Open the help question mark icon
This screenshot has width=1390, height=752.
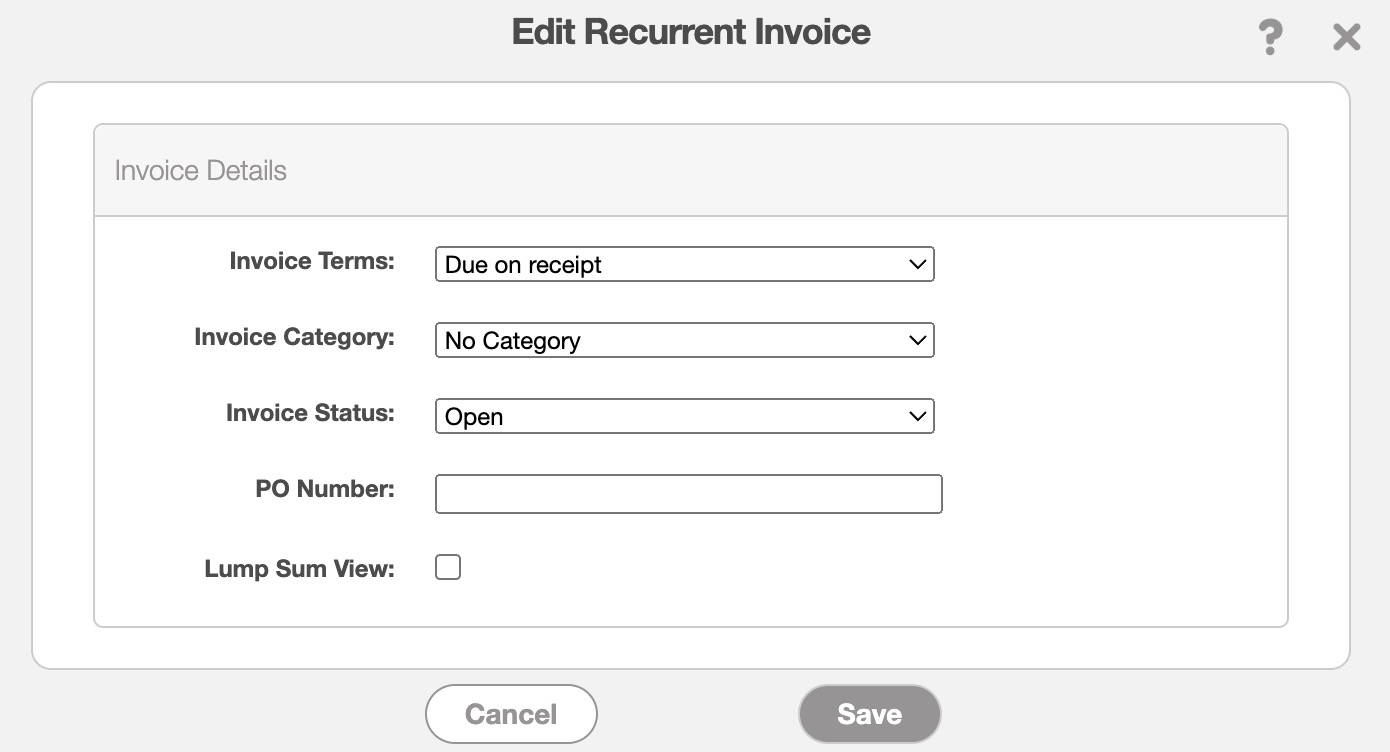[1270, 38]
